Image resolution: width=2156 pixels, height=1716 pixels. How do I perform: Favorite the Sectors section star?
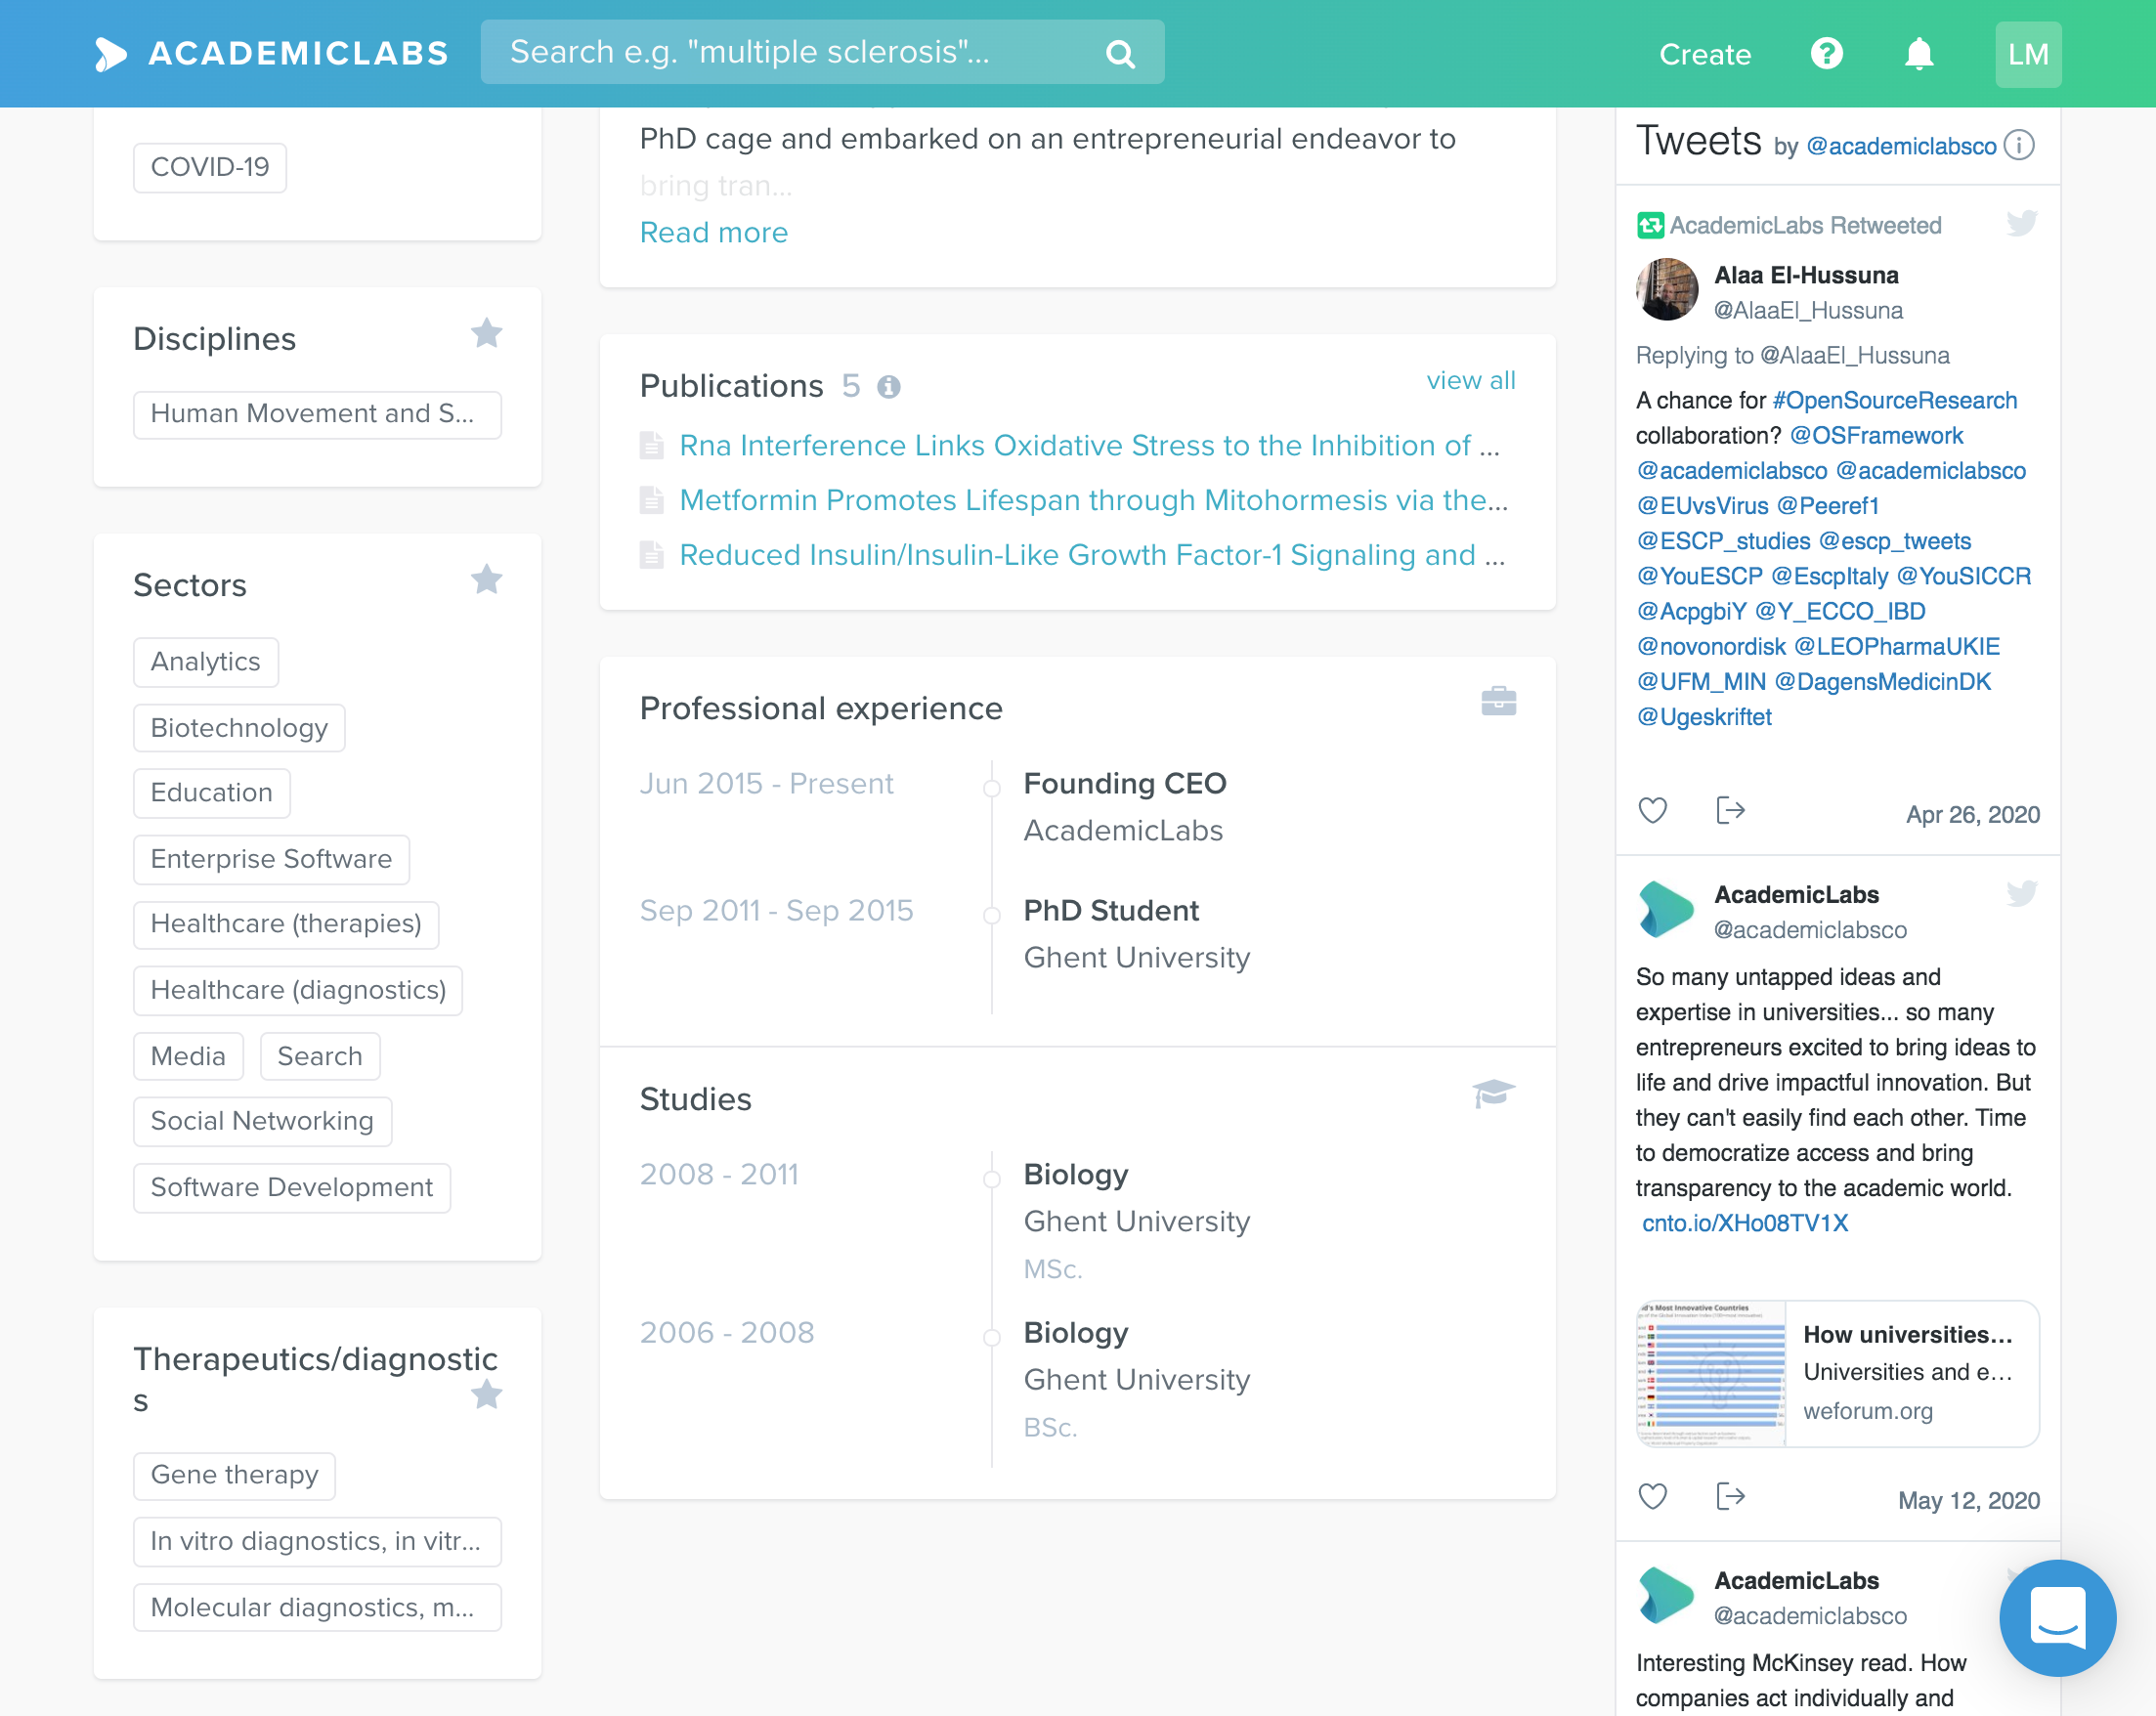point(487,579)
